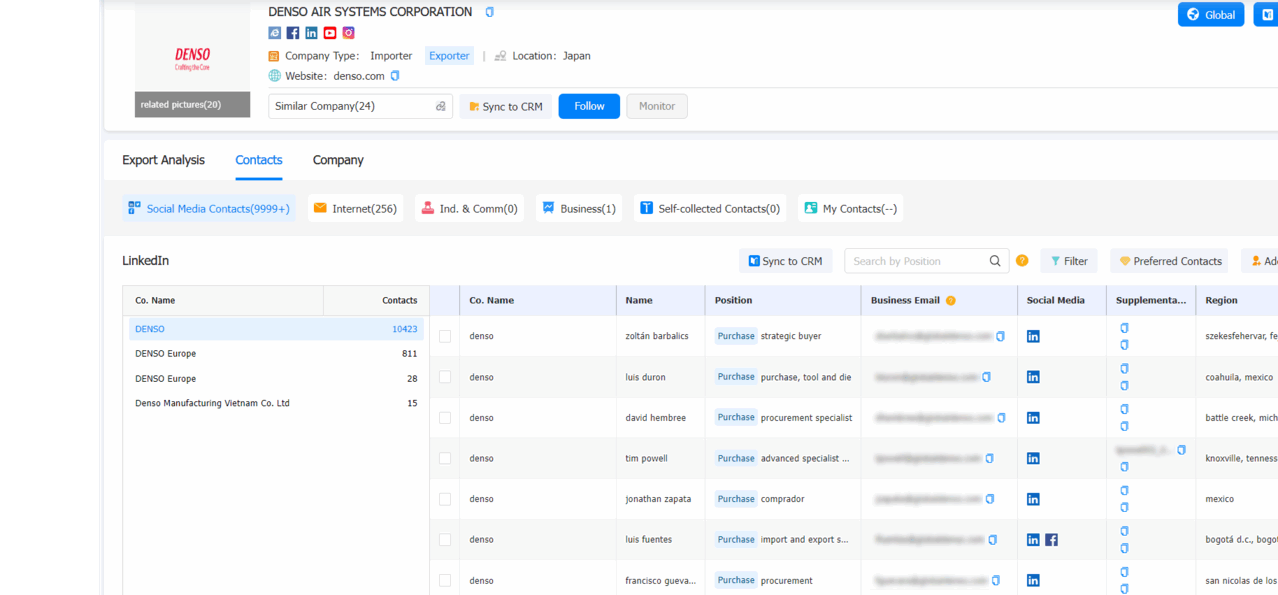The height and width of the screenshot is (595, 1278).
Task: Switch to Export Analysis tab
Action: [x=163, y=160]
